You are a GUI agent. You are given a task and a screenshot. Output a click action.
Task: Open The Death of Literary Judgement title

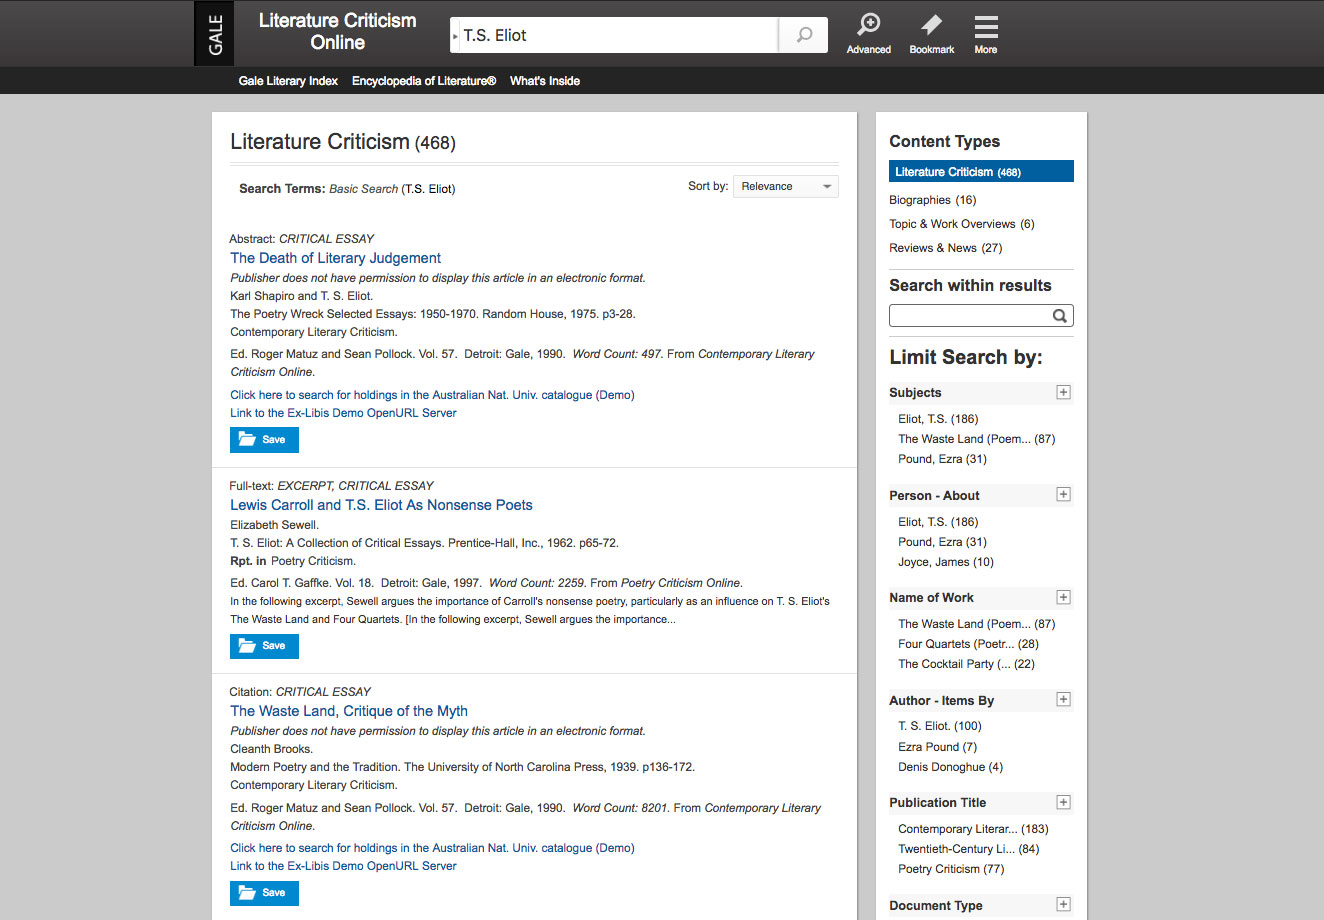pyautogui.click(x=335, y=258)
